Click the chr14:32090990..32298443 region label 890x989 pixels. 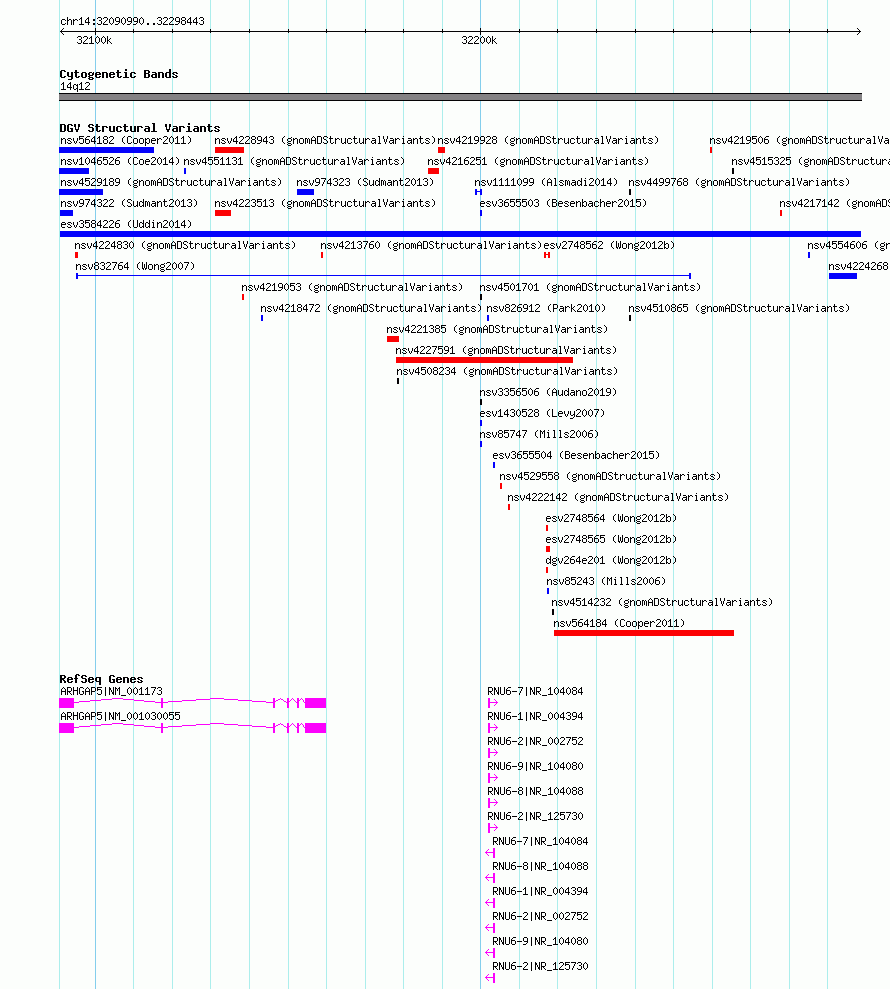click(x=132, y=21)
